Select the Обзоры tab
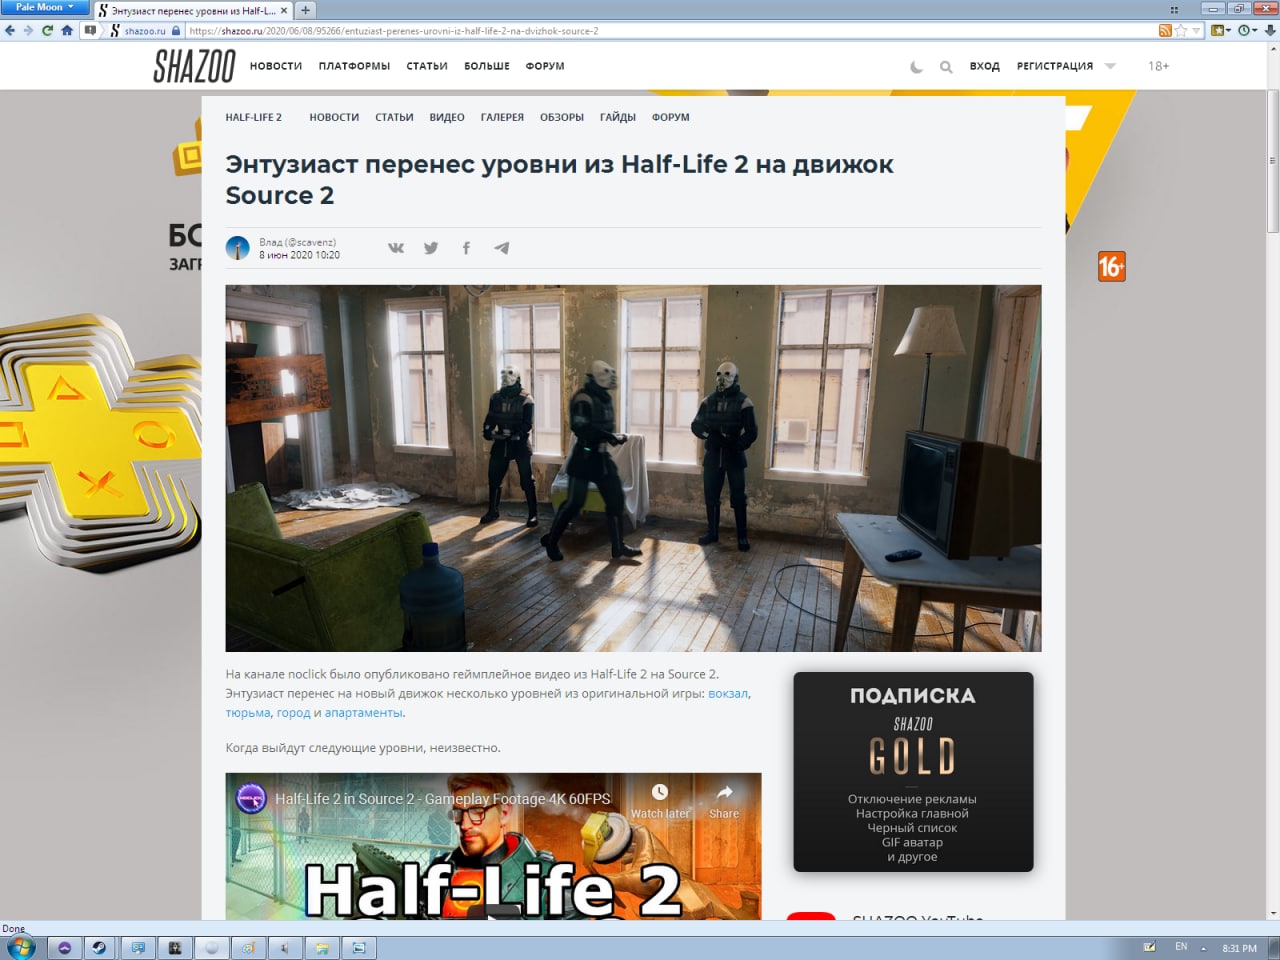Screen dimensions: 1280x960 (562, 117)
